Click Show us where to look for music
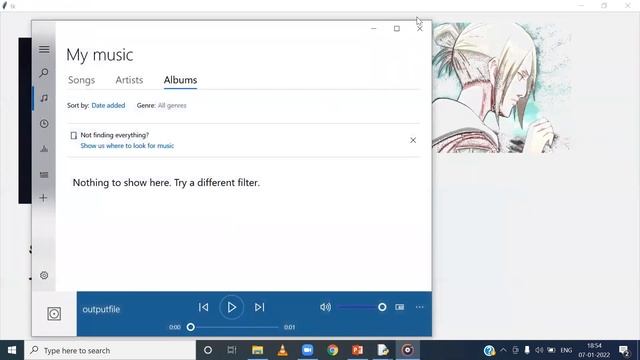The height and width of the screenshot is (360, 640). (x=127, y=146)
